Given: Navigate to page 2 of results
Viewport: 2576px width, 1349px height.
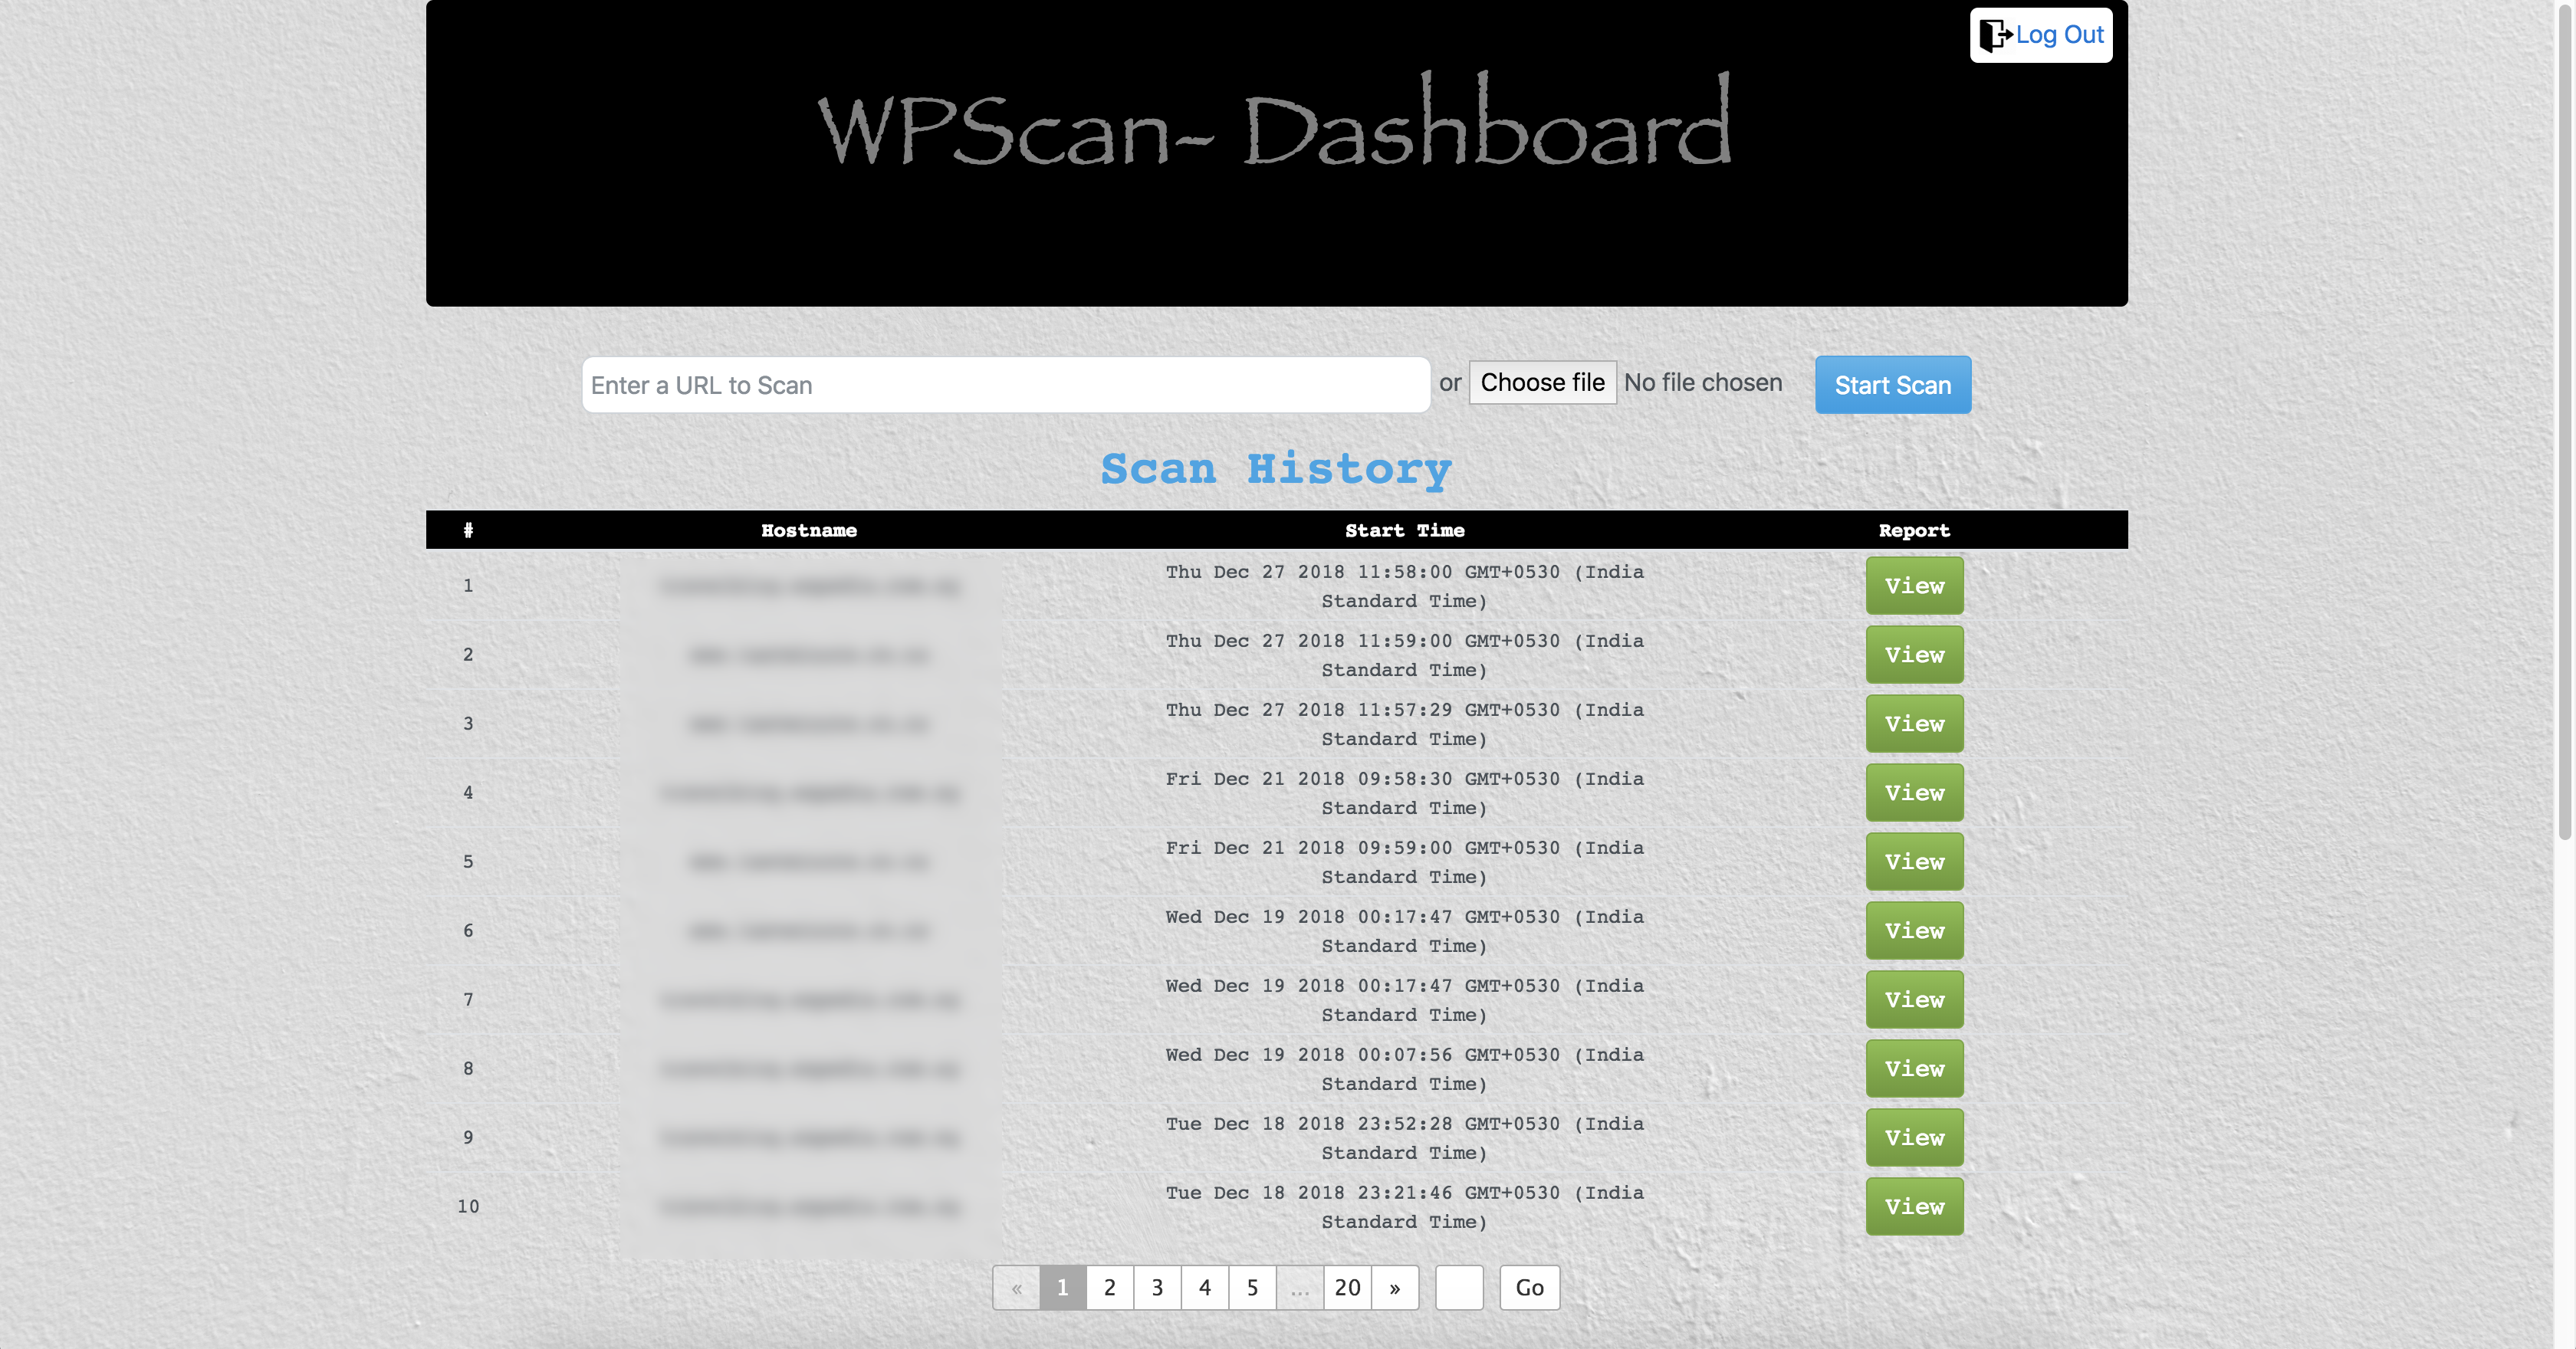Looking at the screenshot, I should click(1109, 1288).
